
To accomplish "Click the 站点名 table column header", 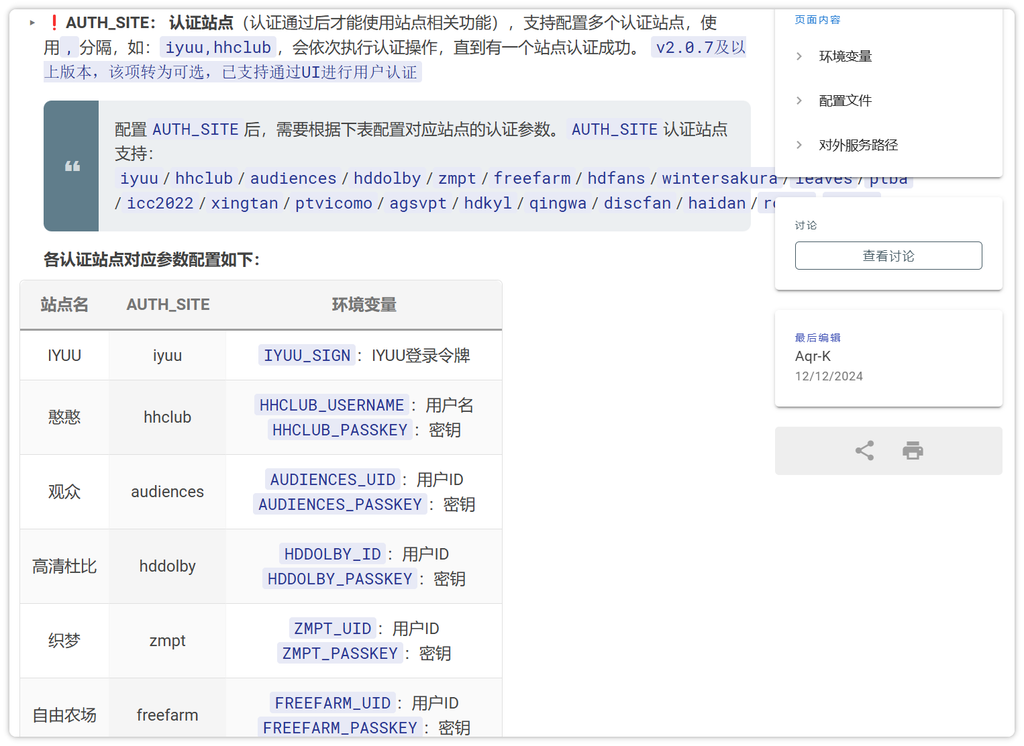I will pyautogui.click(x=64, y=305).
